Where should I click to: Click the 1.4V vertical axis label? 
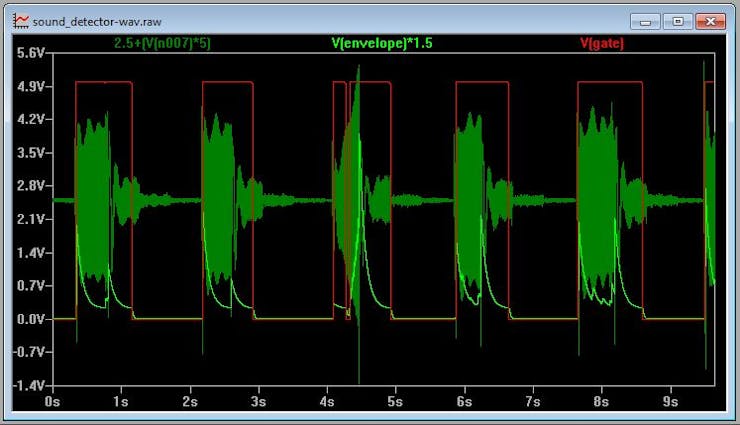click(x=30, y=253)
